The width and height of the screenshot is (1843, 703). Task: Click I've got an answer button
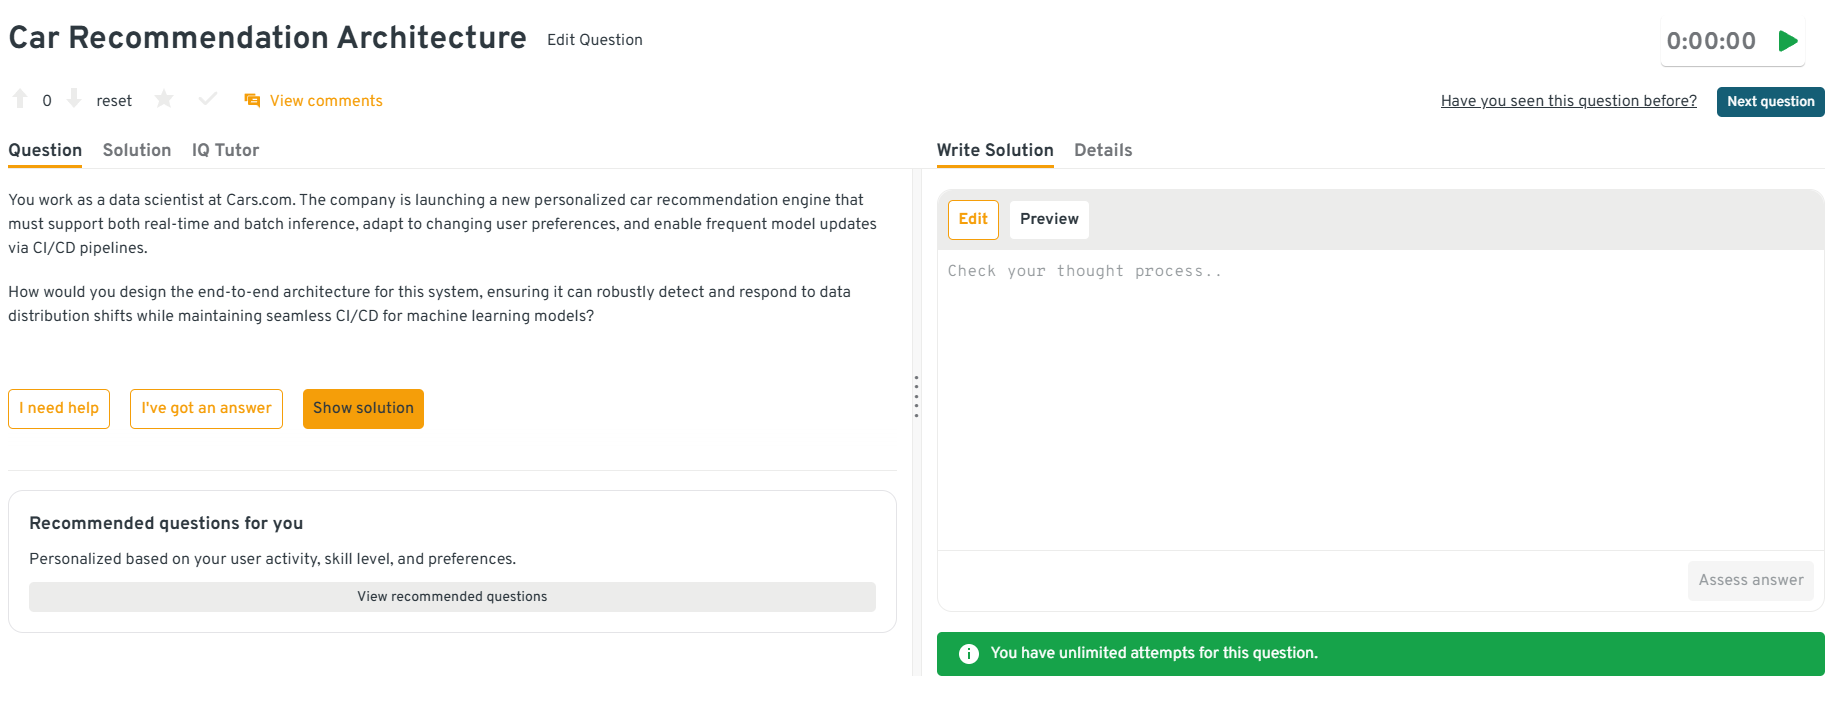[206, 408]
